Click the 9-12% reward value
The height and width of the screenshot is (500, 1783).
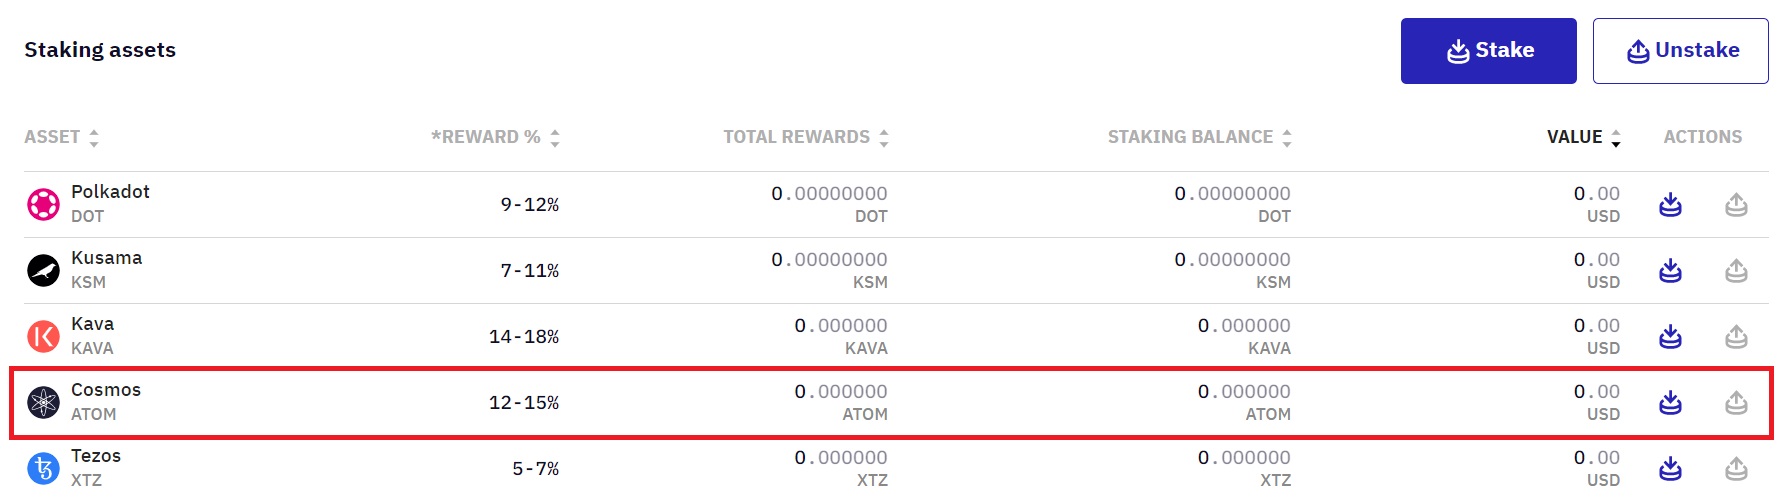click(530, 205)
